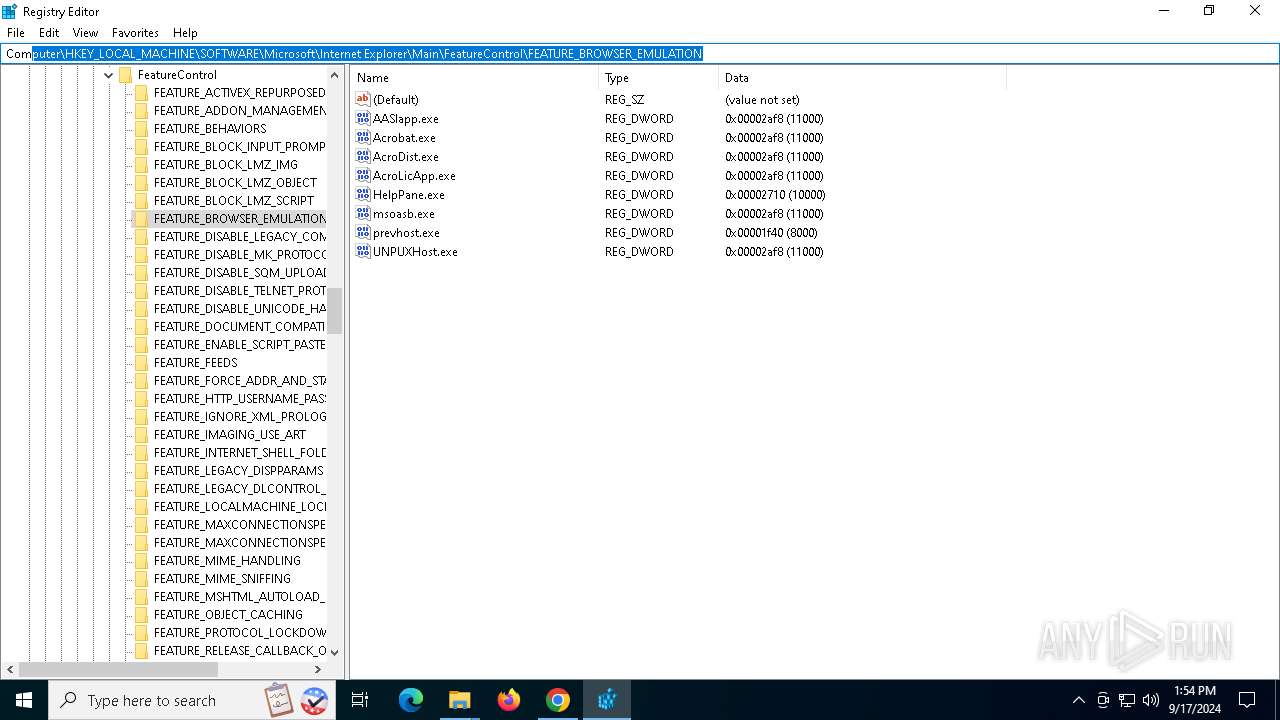This screenshot has height=720, width=1280.
Task: Open the Favorites menu
Action: (x=135, y=33)
